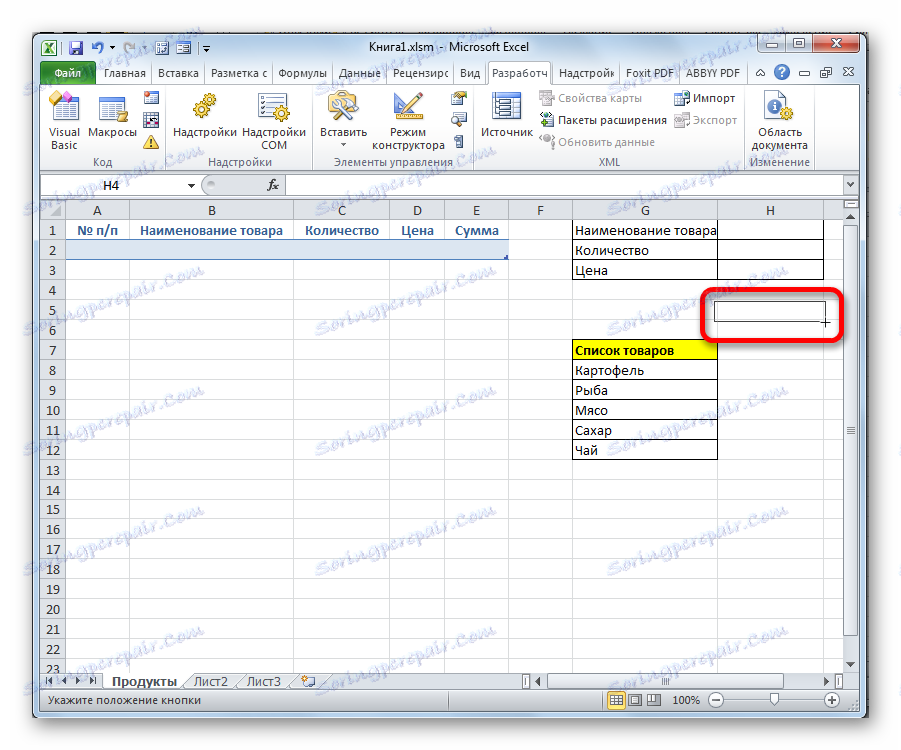
Task: Open Надстройки add-ins gear icon
Action: (205, 117)
